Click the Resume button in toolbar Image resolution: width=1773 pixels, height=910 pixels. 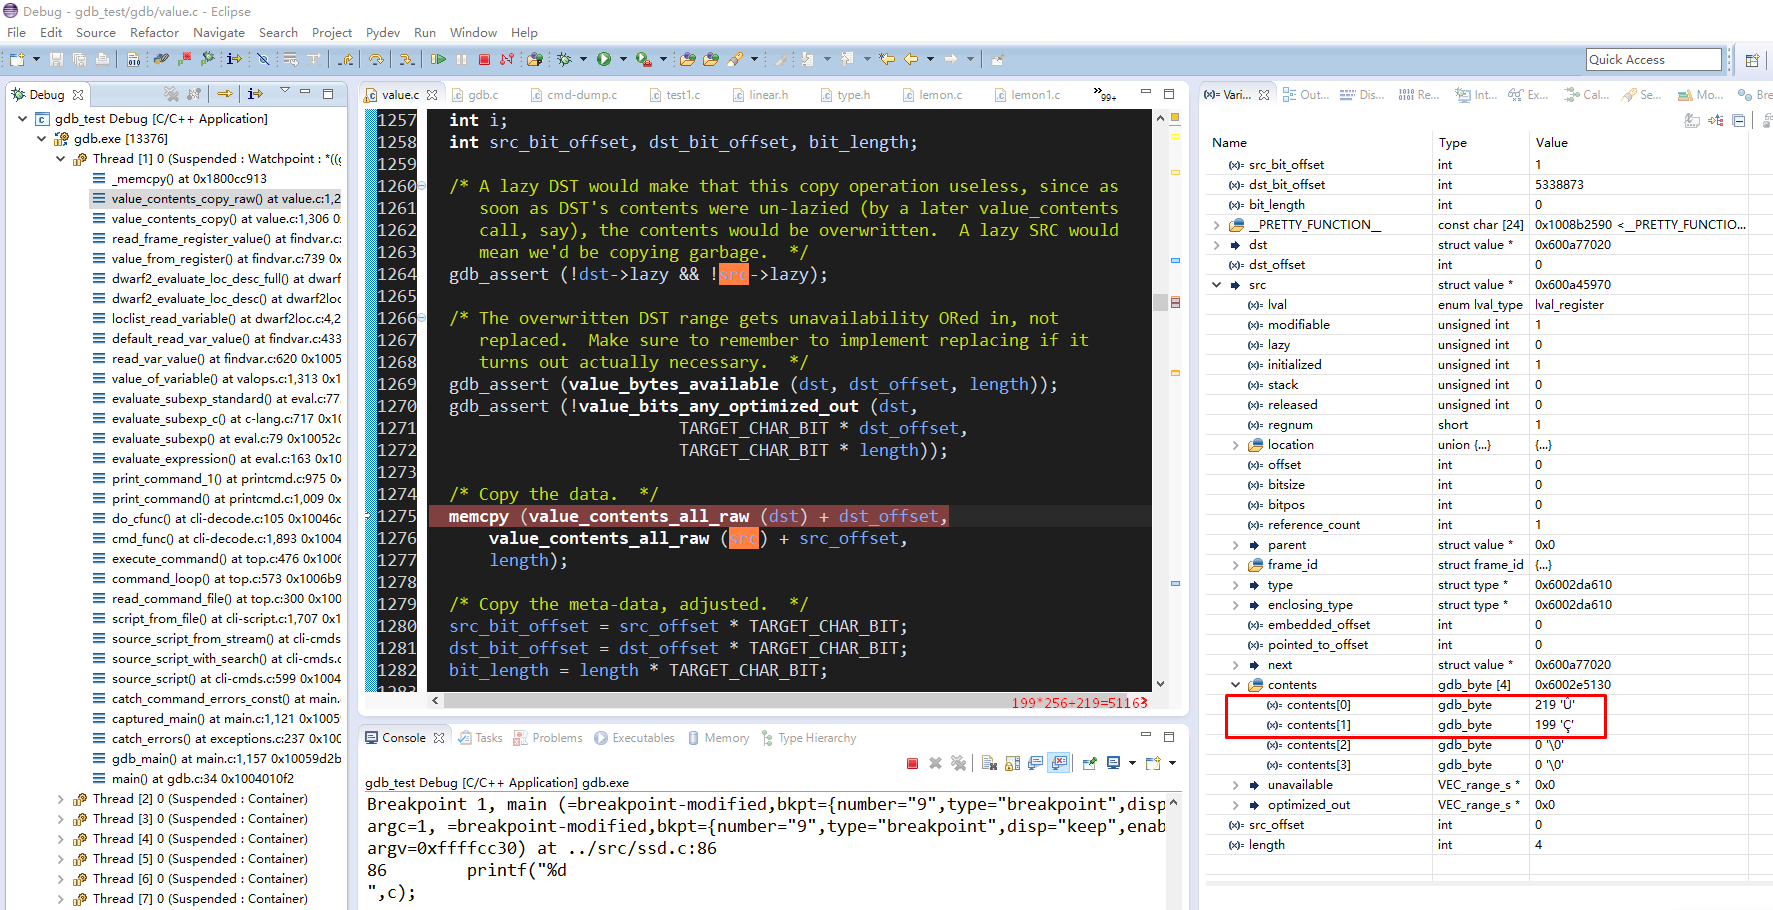click(438, 60)
